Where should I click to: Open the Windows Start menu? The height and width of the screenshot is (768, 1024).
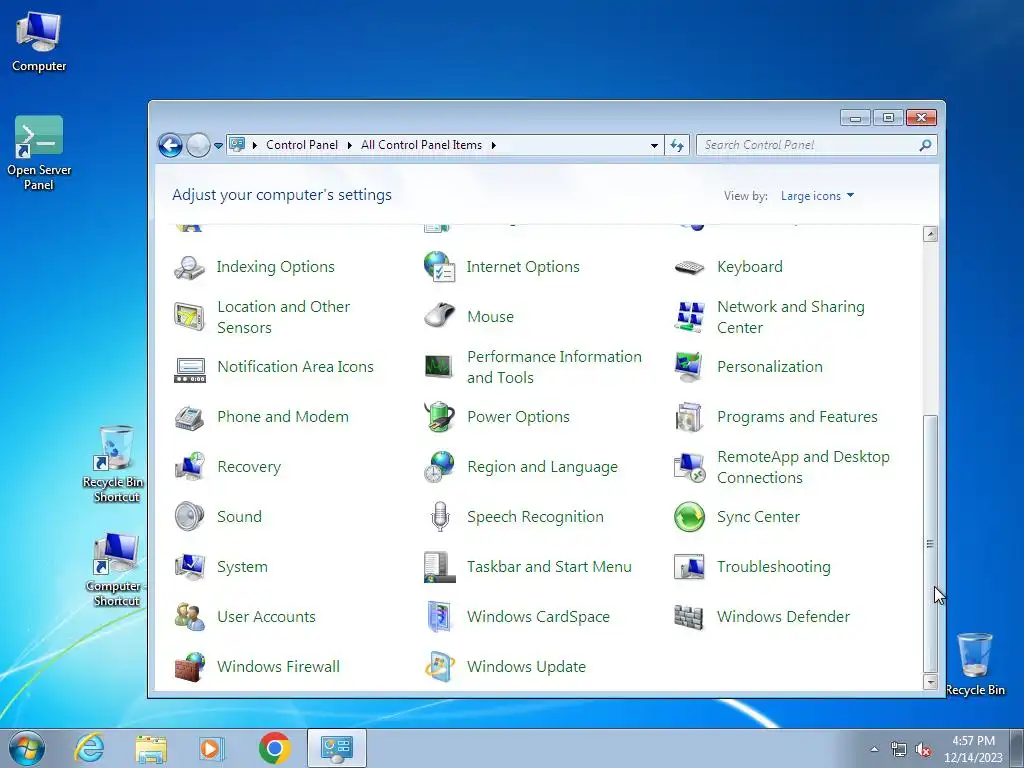27,748
